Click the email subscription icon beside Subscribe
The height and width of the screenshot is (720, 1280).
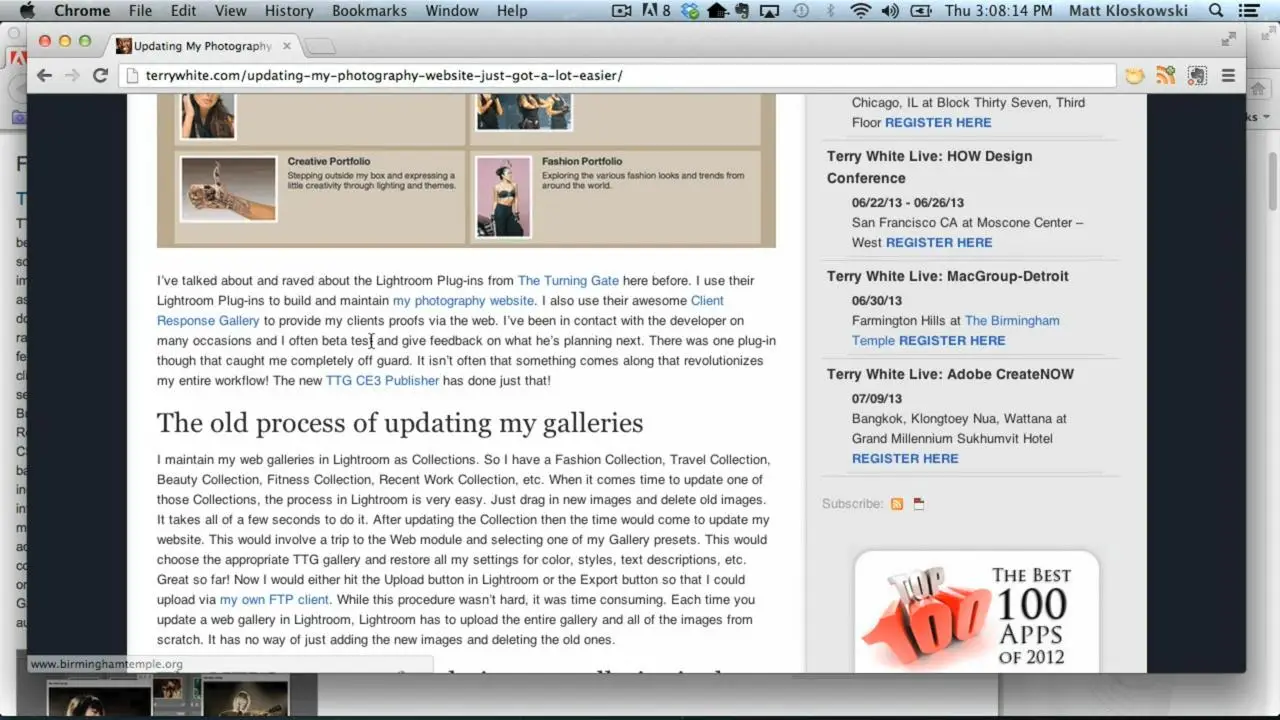pos(918,504)
